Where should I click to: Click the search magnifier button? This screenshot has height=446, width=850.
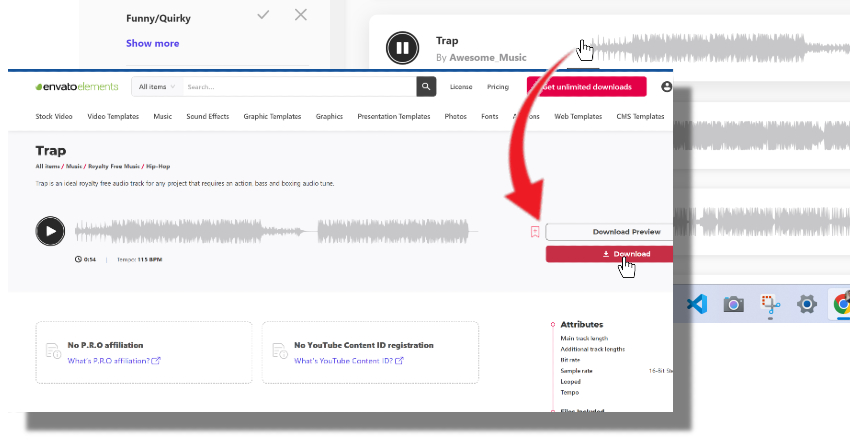(x=426, y=87)
